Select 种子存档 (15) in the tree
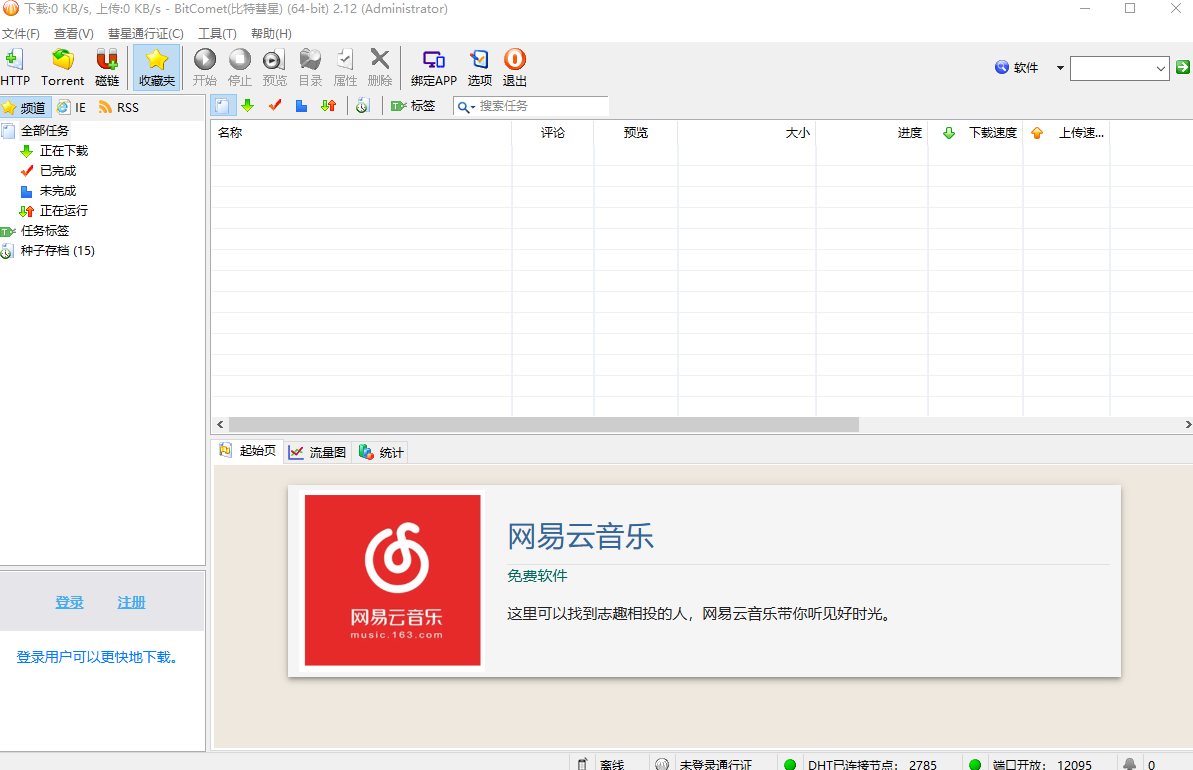The height and width of the screenshot is (770, 1193). tap(57, 250)
